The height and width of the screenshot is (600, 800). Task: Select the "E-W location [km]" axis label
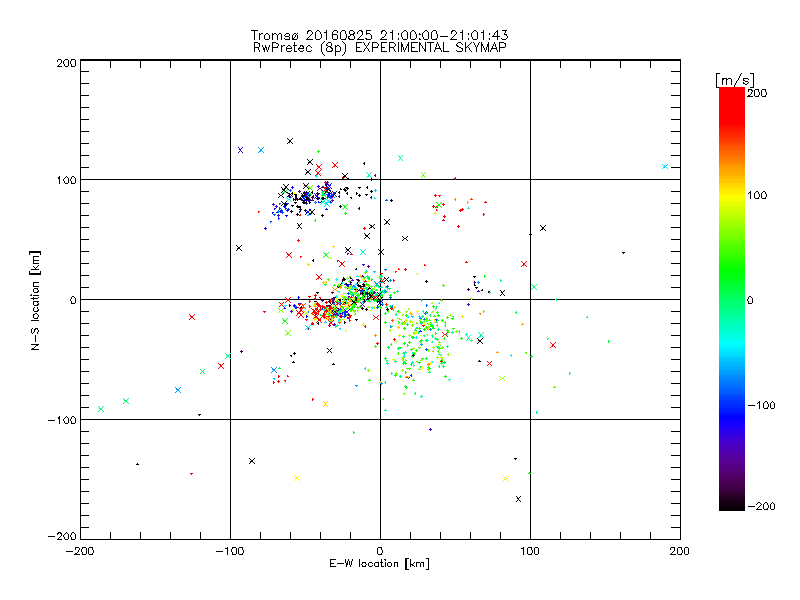tap(379, 563)
